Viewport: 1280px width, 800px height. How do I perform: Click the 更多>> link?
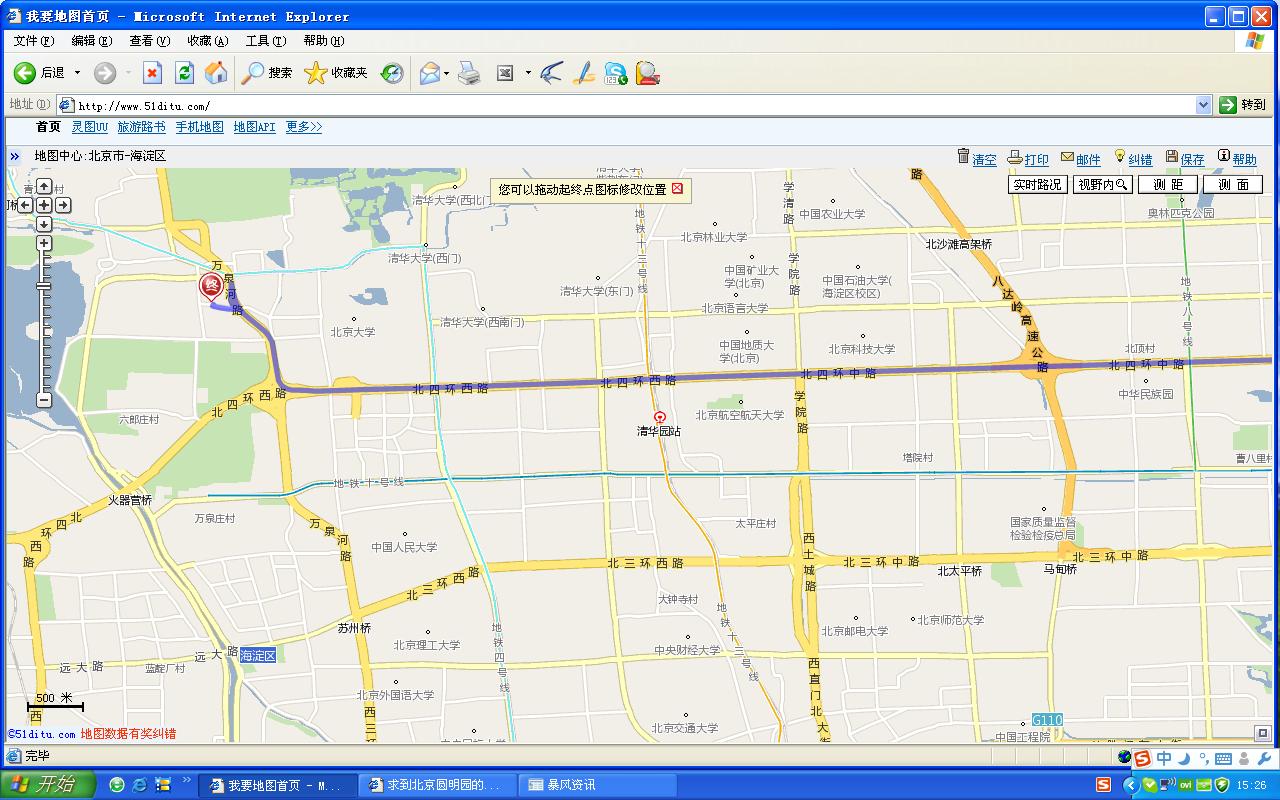click(304, 127)
